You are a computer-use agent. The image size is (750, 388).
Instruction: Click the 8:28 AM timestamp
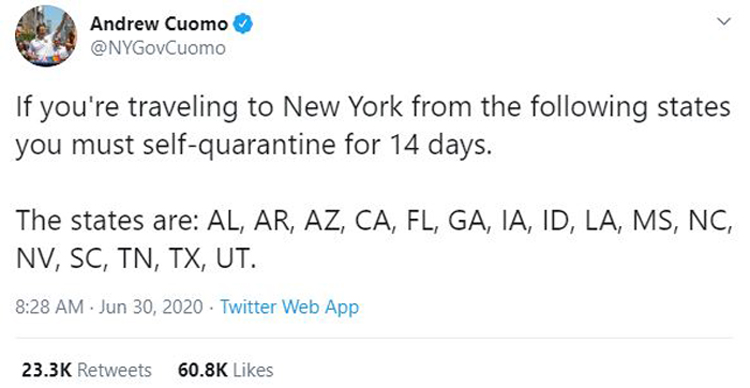[x=50, y=307]
